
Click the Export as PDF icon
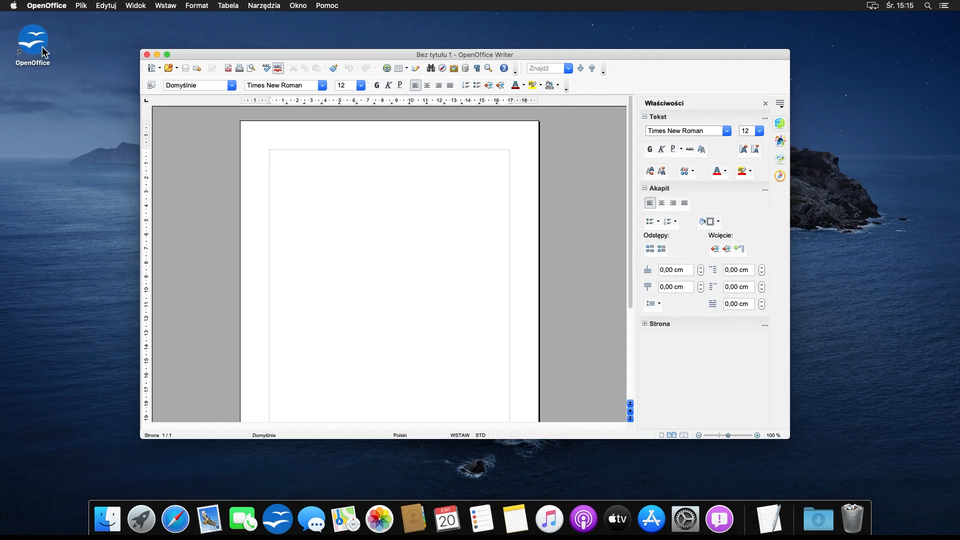[x=228, y=68]
